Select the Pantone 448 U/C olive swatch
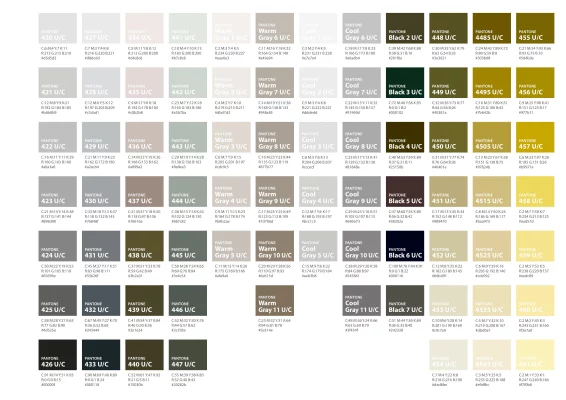The width and height of the screenshot is (566, 400). (448, 29)
